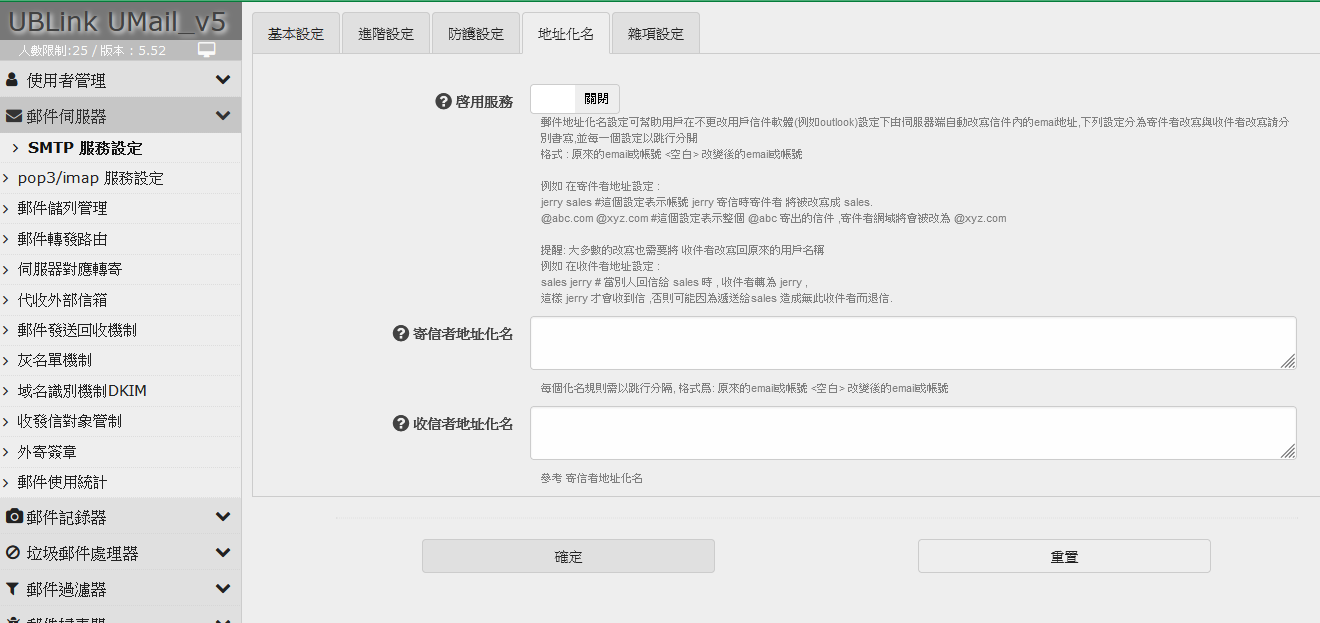Click the user icon for 使用者管理
Image resolution: width=1320 pixels, height=623 pixels.
coord(12,80)
